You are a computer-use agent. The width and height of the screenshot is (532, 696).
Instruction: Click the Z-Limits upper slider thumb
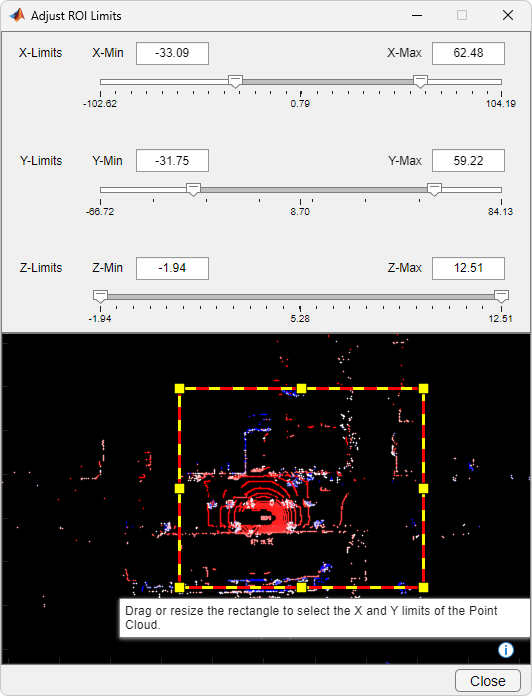(x=501, y=297)
